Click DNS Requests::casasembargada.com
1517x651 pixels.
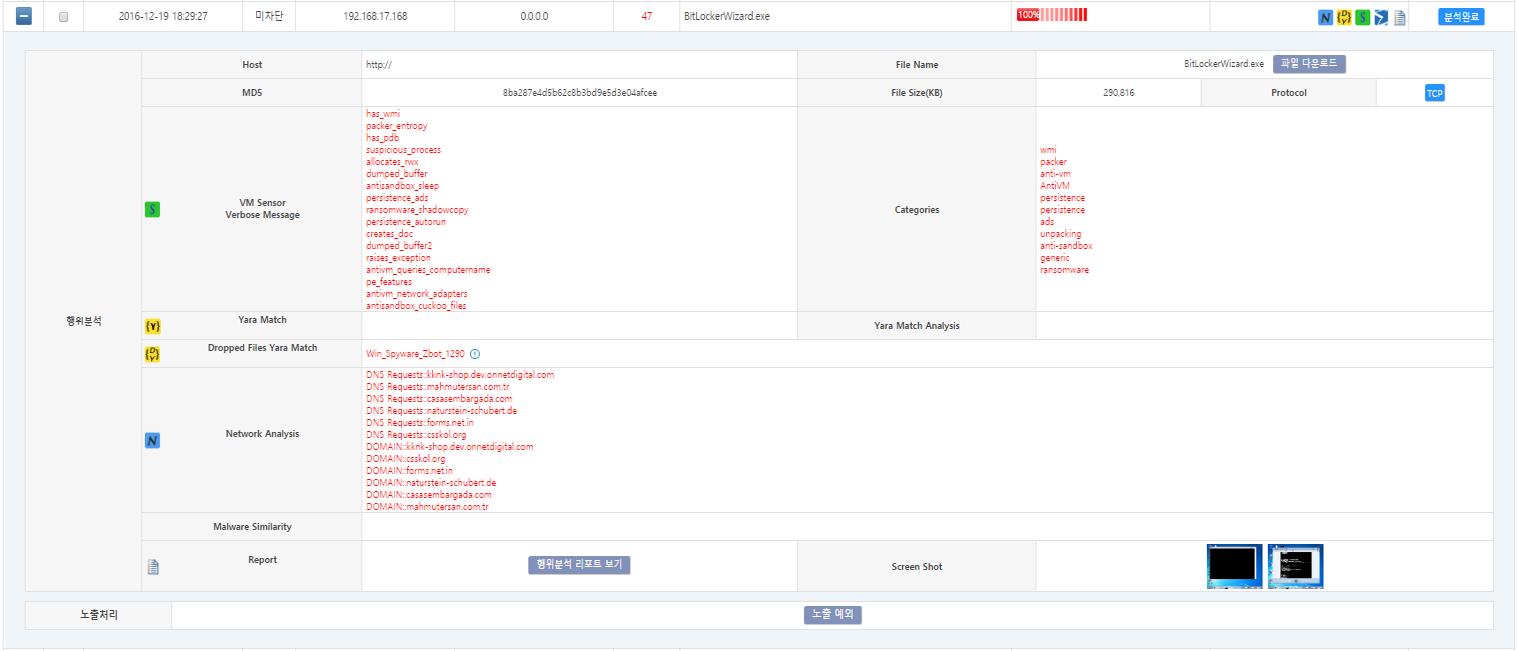pyautogui.click(x=439, y=399)
